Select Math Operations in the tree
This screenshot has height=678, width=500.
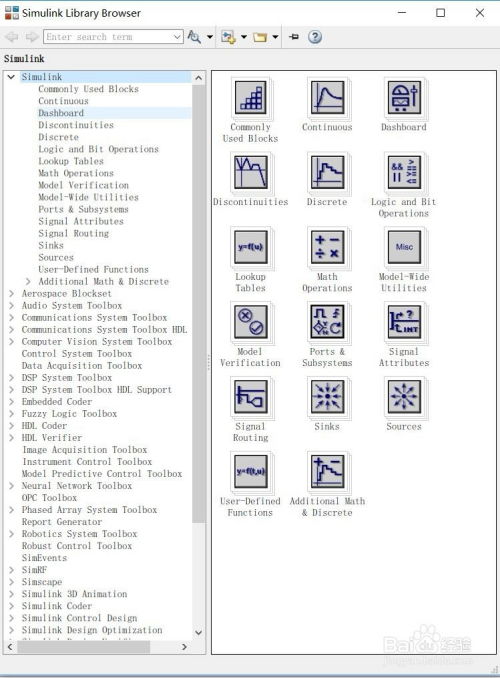pyautogui.click(x=76, y=173)
